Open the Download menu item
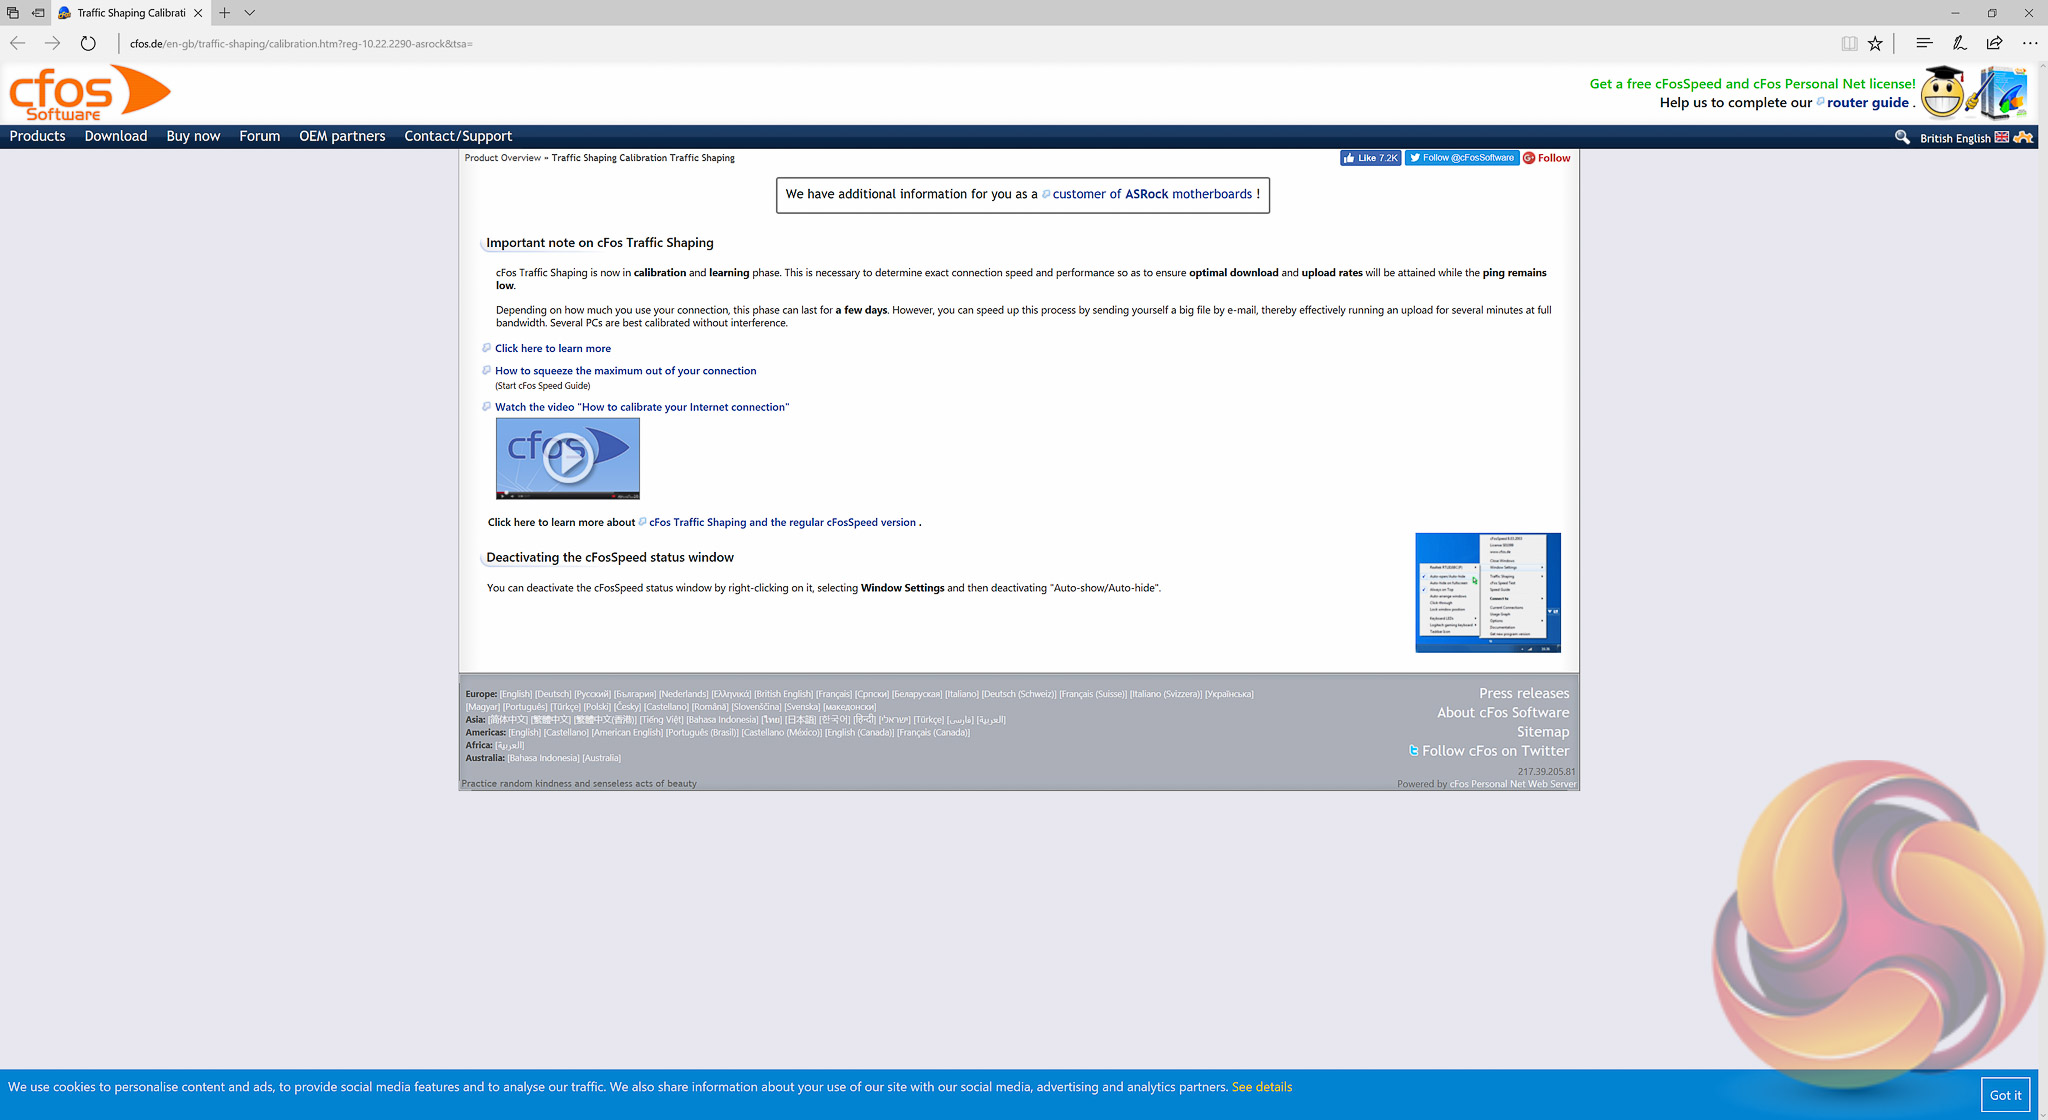This screenshot has width=2048, height=1120. tap(115, 136)
